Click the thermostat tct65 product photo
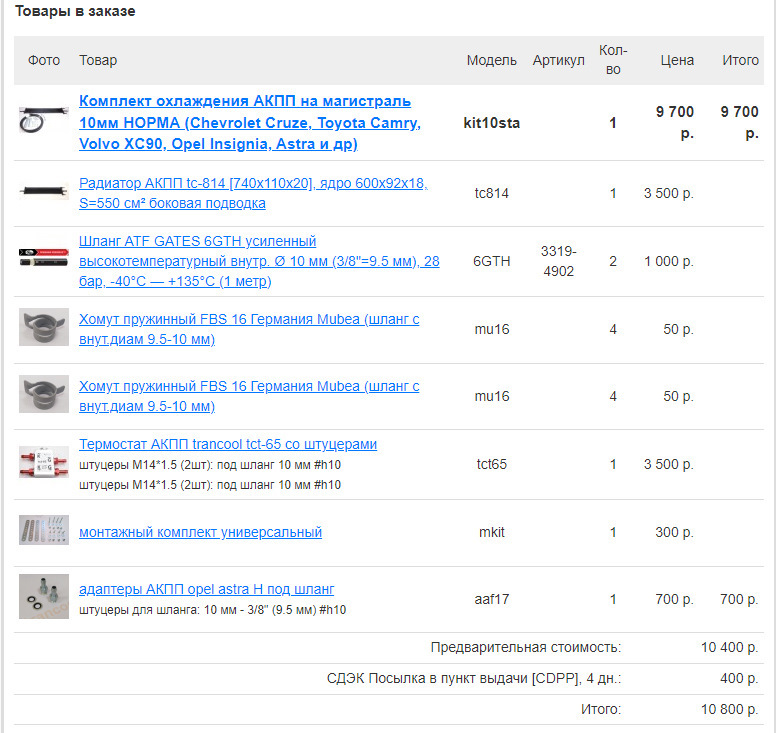This screenshot has height=733, width=776. pyautogui.click(x=44, y=462)
